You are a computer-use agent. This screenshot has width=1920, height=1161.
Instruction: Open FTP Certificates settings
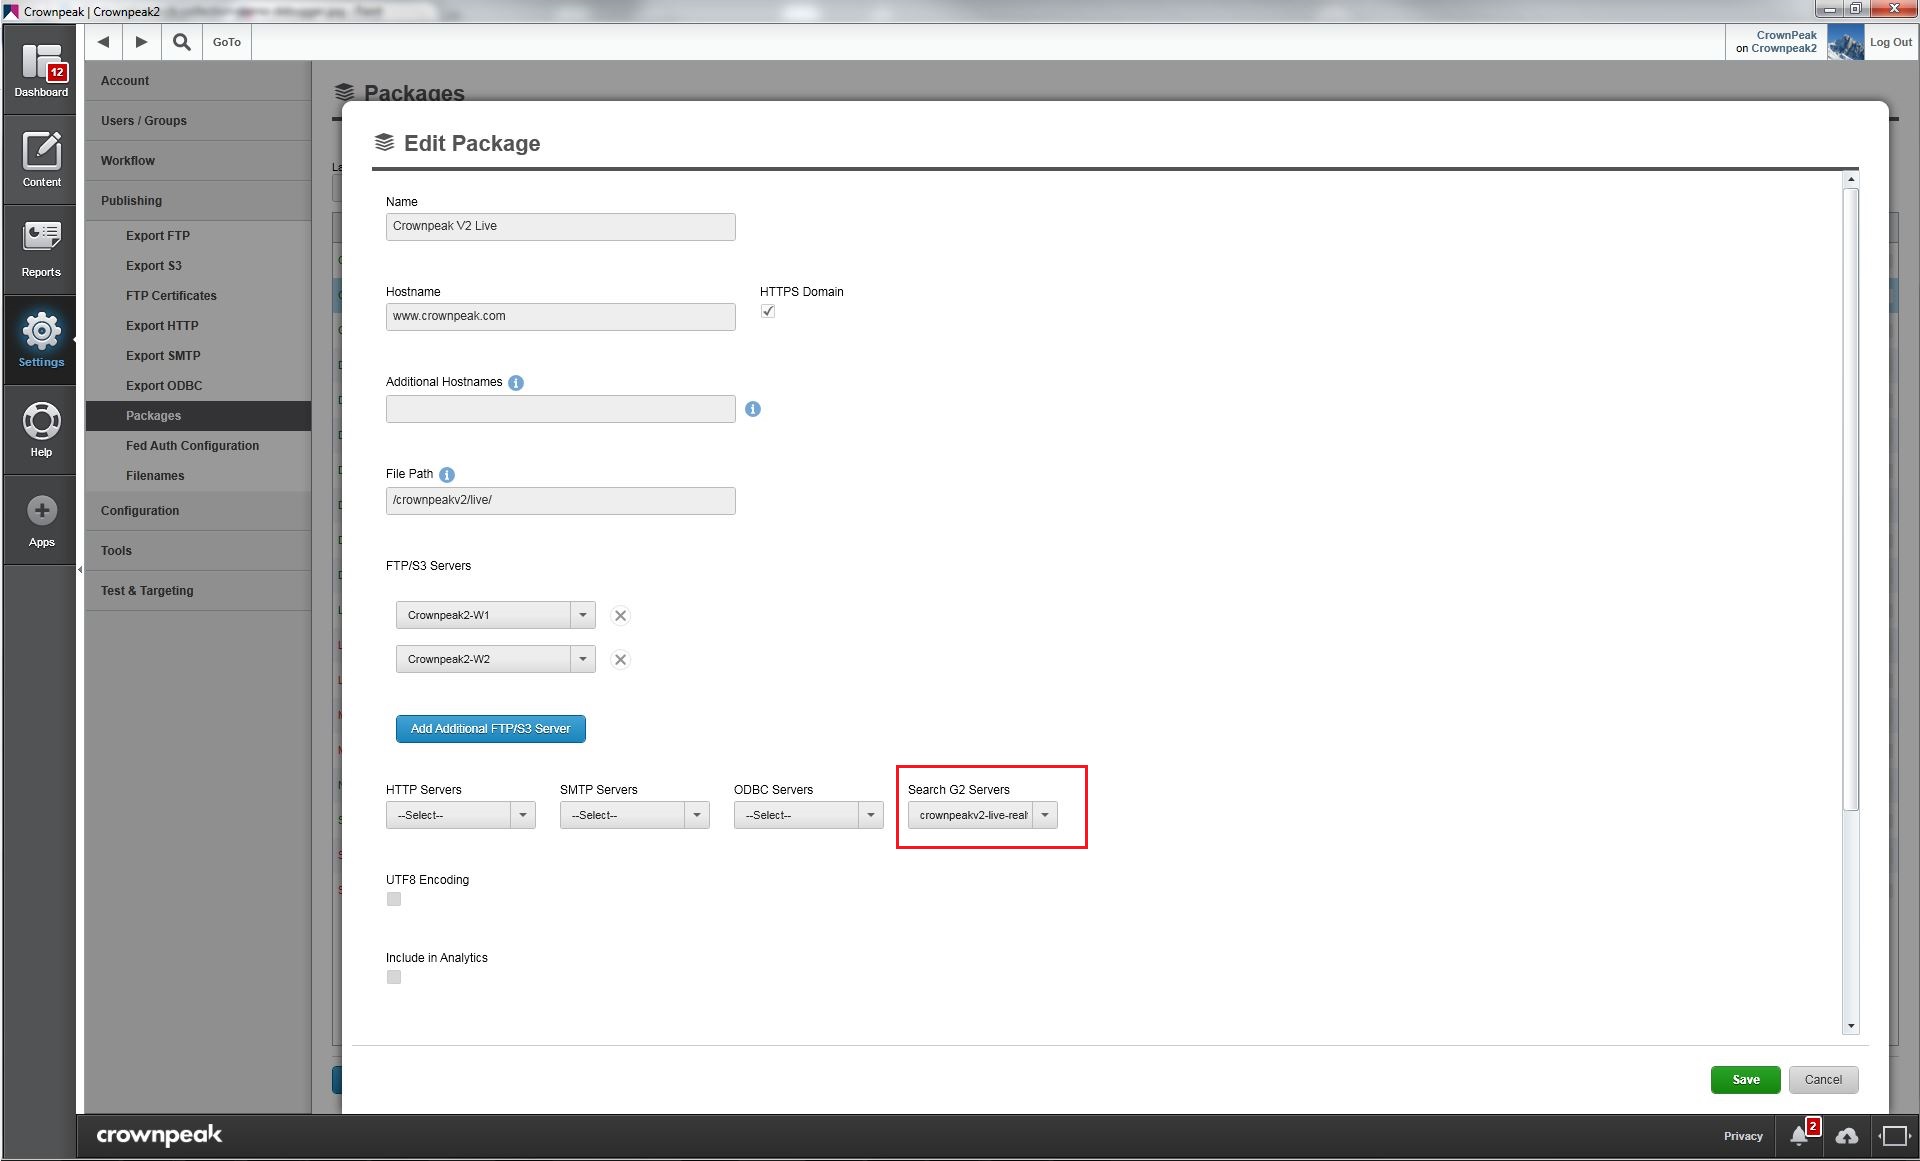pyautogui.click(x=197, y=296)
